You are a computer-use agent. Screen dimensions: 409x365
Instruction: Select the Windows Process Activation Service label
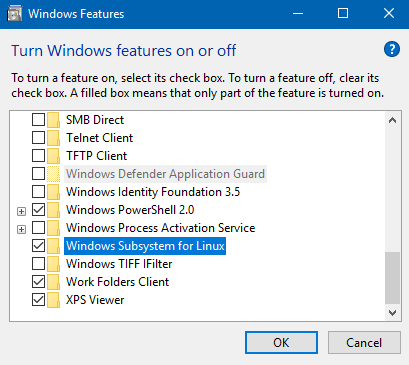[x=161, y=228]
